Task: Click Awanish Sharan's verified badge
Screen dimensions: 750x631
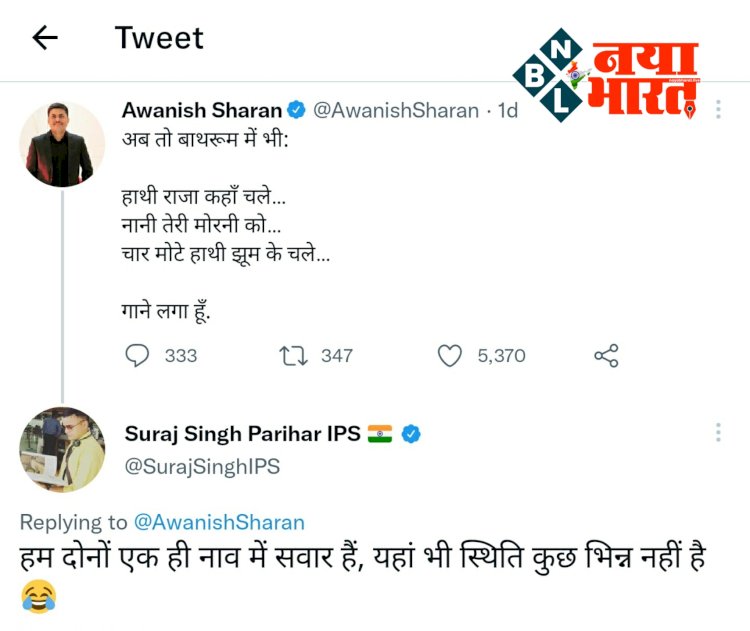Action: coord(297,110)
